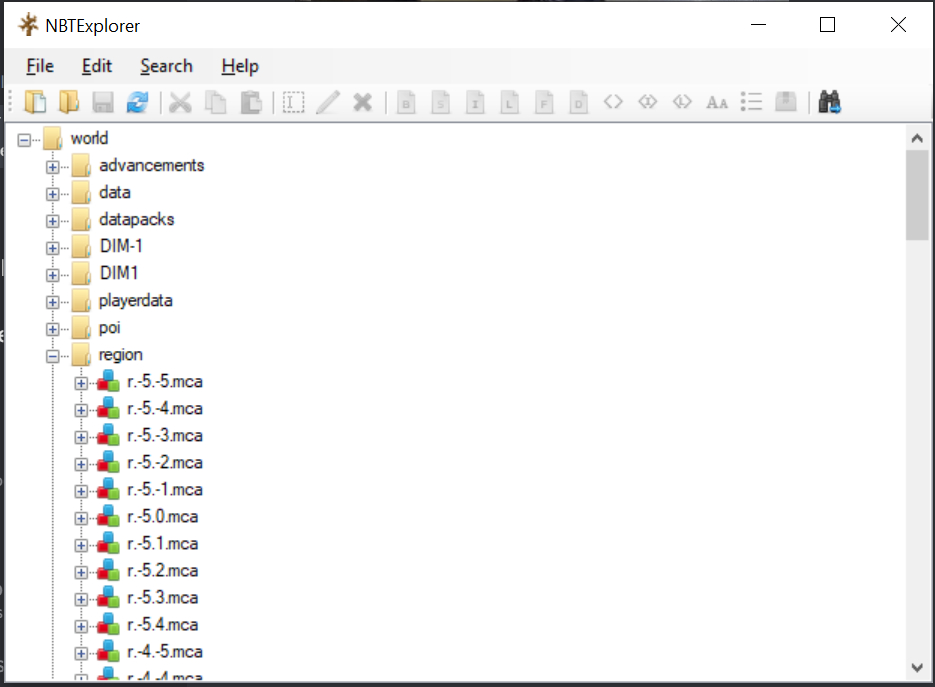Click the Paste clipboard icon
This screenshot has width=935, height=687.
pyautogui.click(x=251, y=102)
